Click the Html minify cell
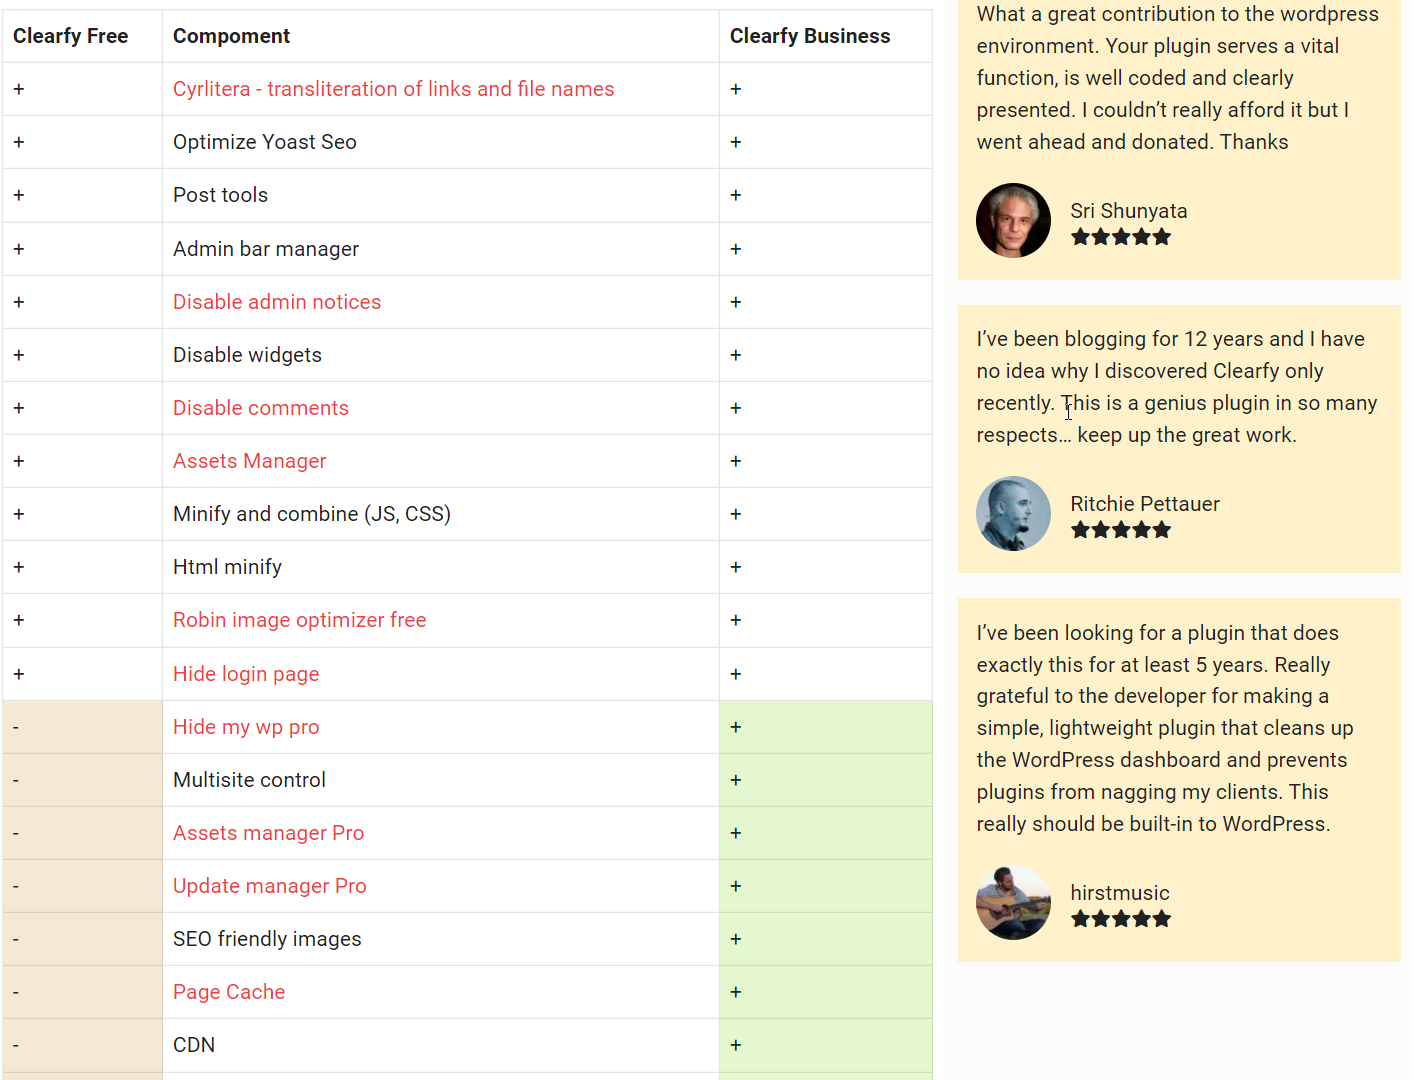This screenshot has height=1080, width=1415. (x=440, y=567)
